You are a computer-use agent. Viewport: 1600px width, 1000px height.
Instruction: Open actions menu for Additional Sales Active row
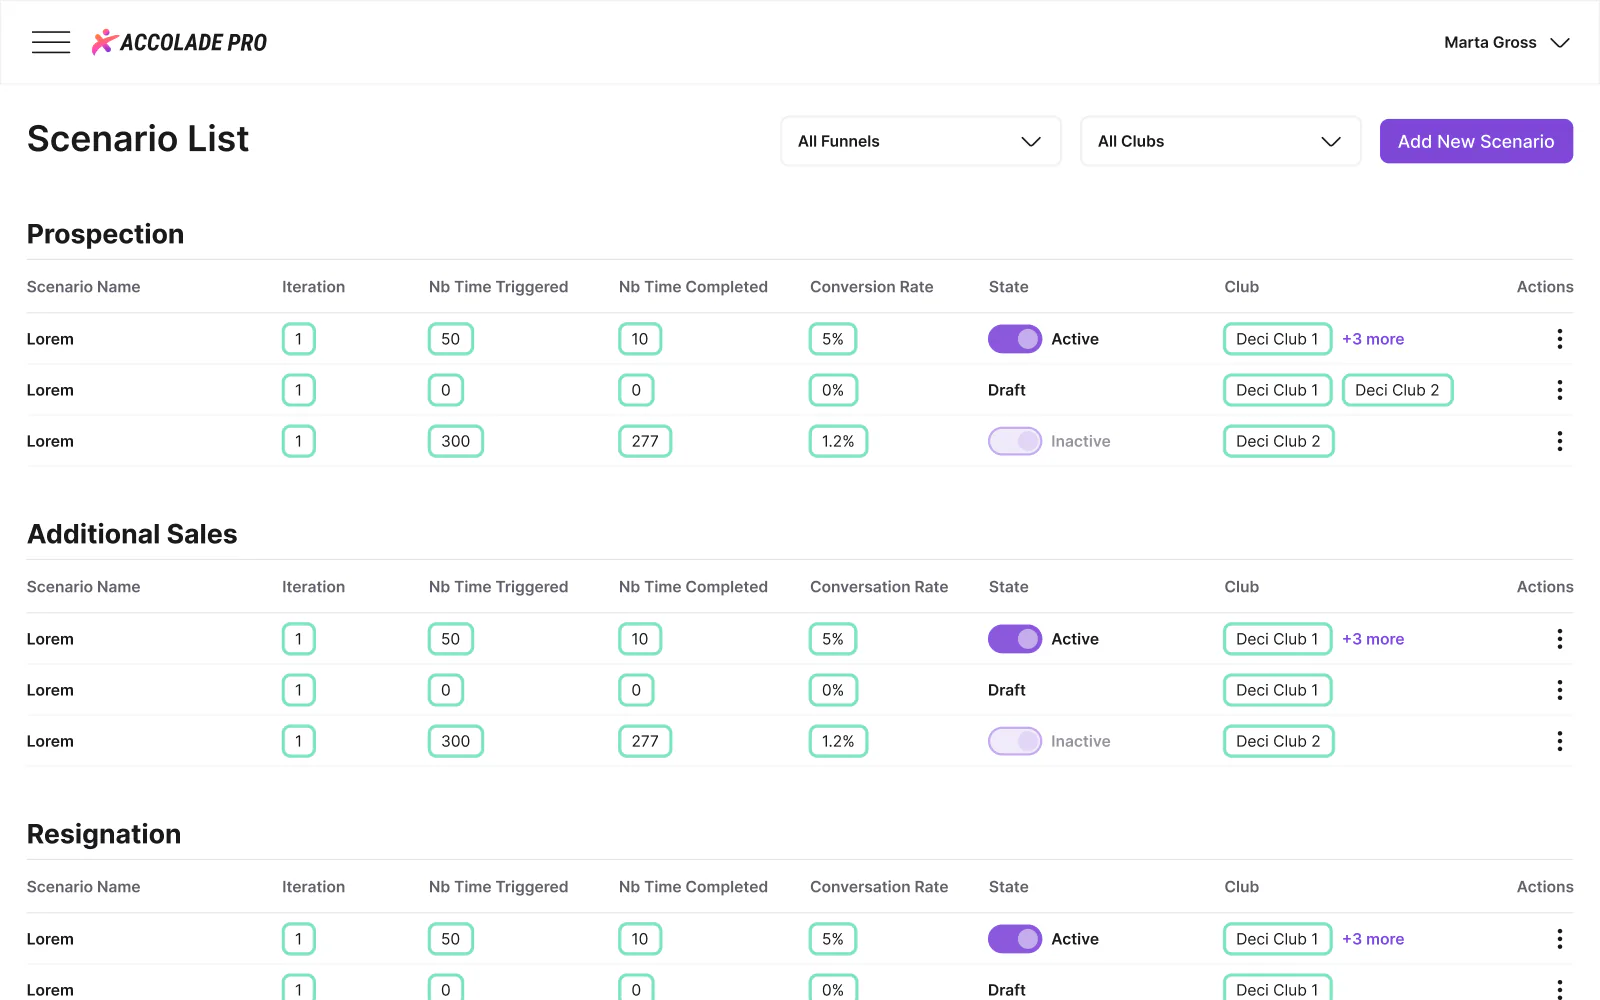[1559, 639]
